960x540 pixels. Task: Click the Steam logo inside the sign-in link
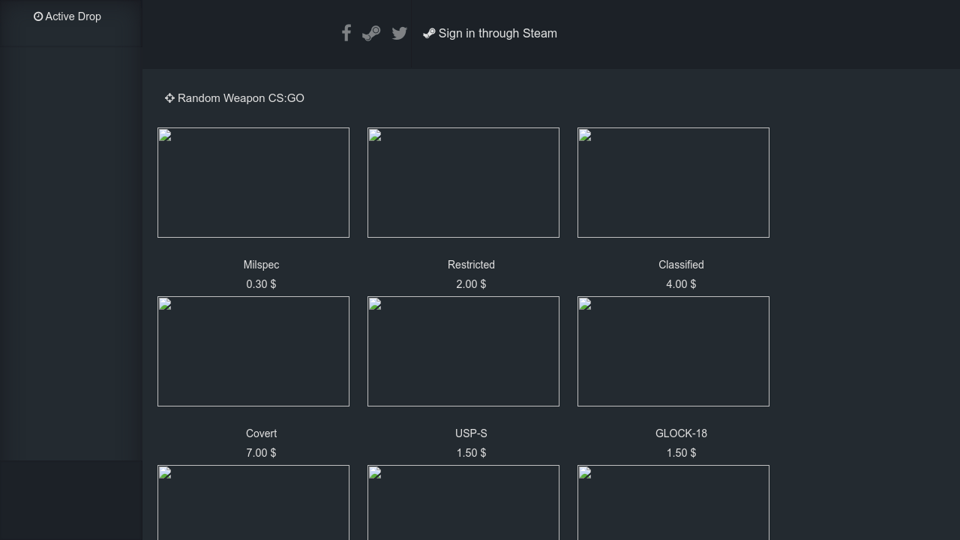tap(429, 33)
